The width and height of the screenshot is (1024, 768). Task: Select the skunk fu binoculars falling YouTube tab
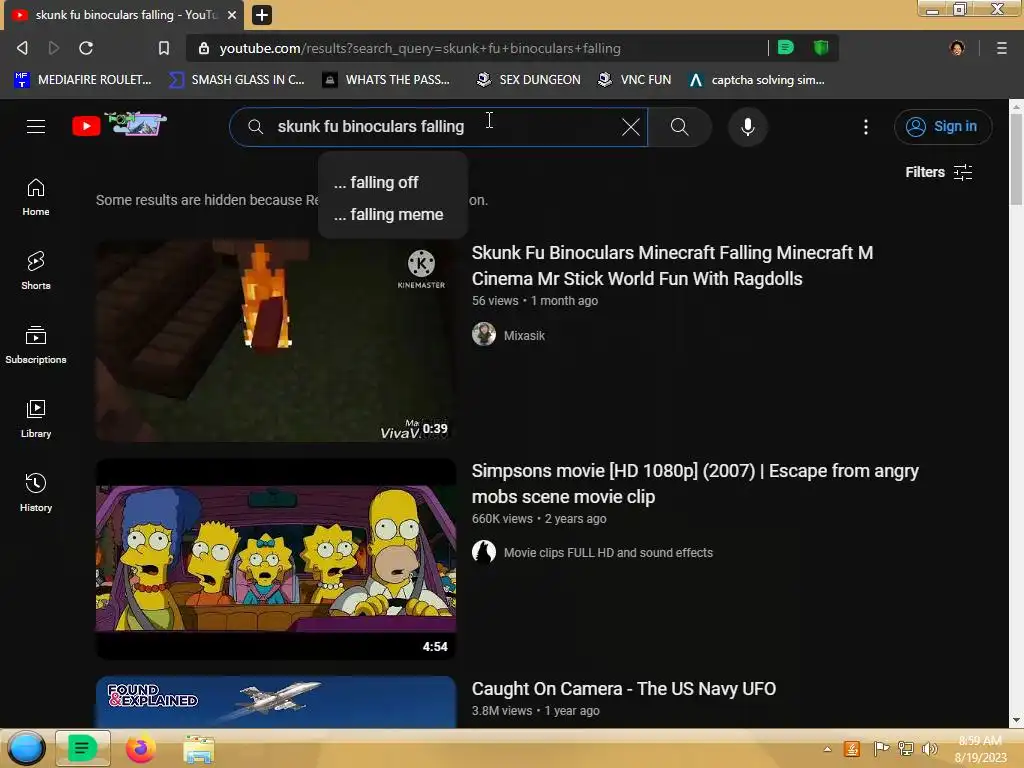(x=124, y=14)
